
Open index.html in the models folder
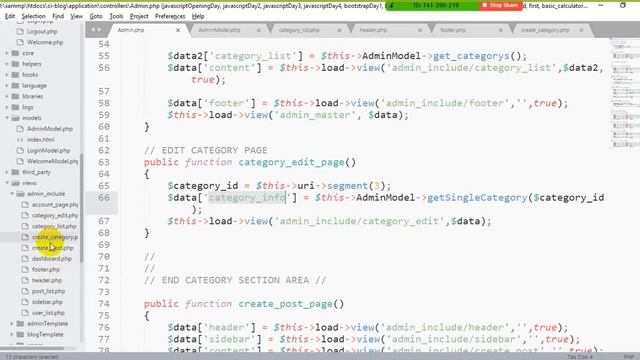tap(41, 140)
